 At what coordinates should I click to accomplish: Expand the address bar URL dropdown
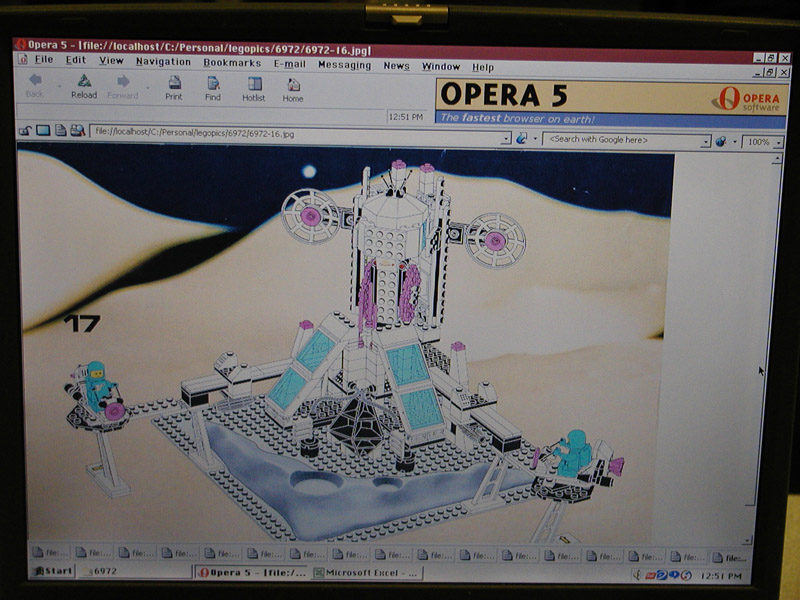[505, 138]
